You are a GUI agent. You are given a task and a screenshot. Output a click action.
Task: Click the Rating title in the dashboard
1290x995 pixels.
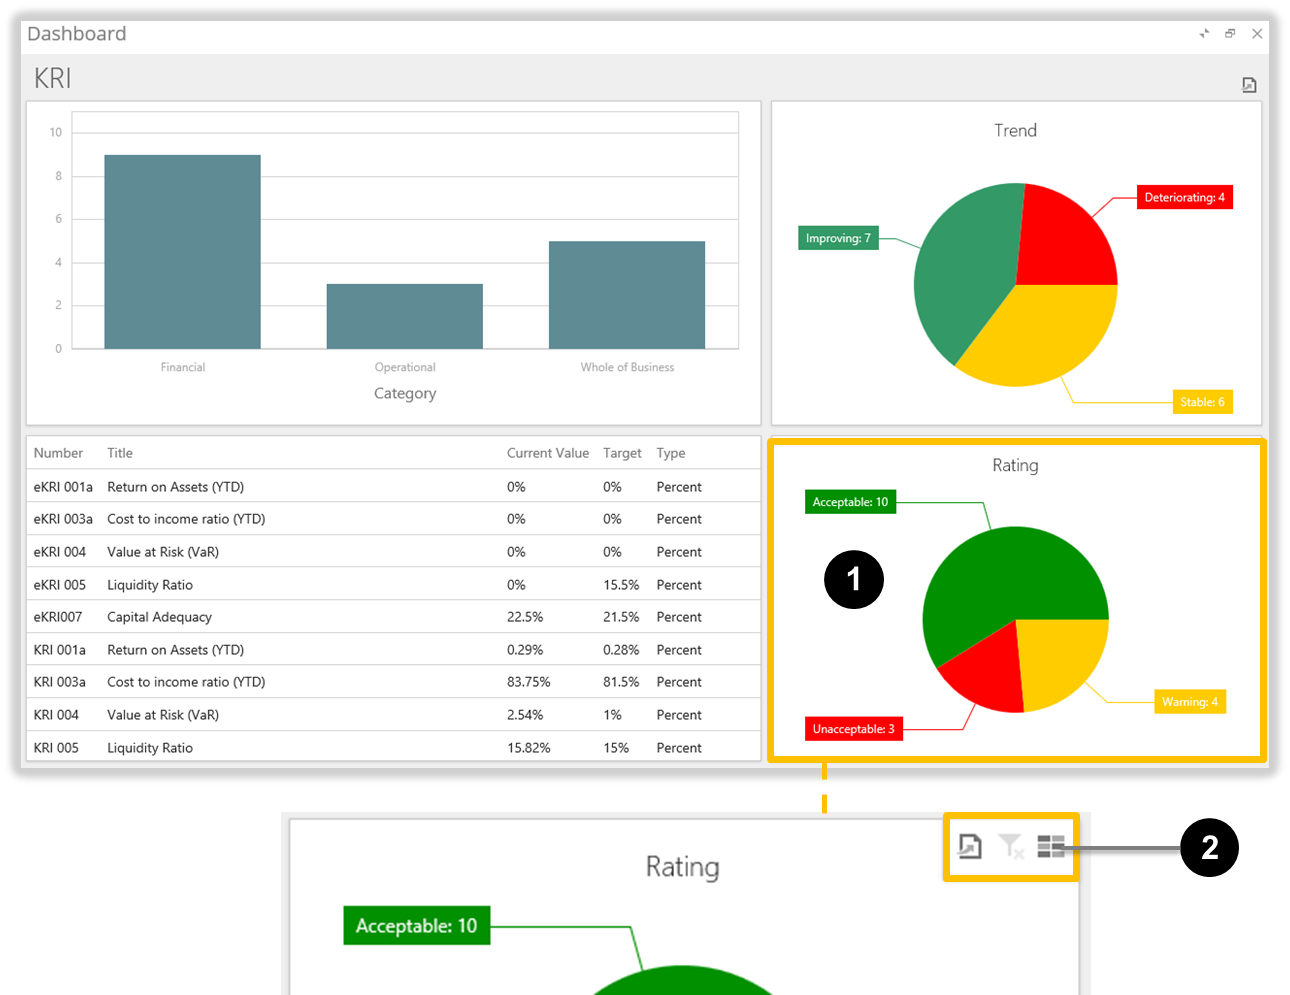pos(1016,466)
